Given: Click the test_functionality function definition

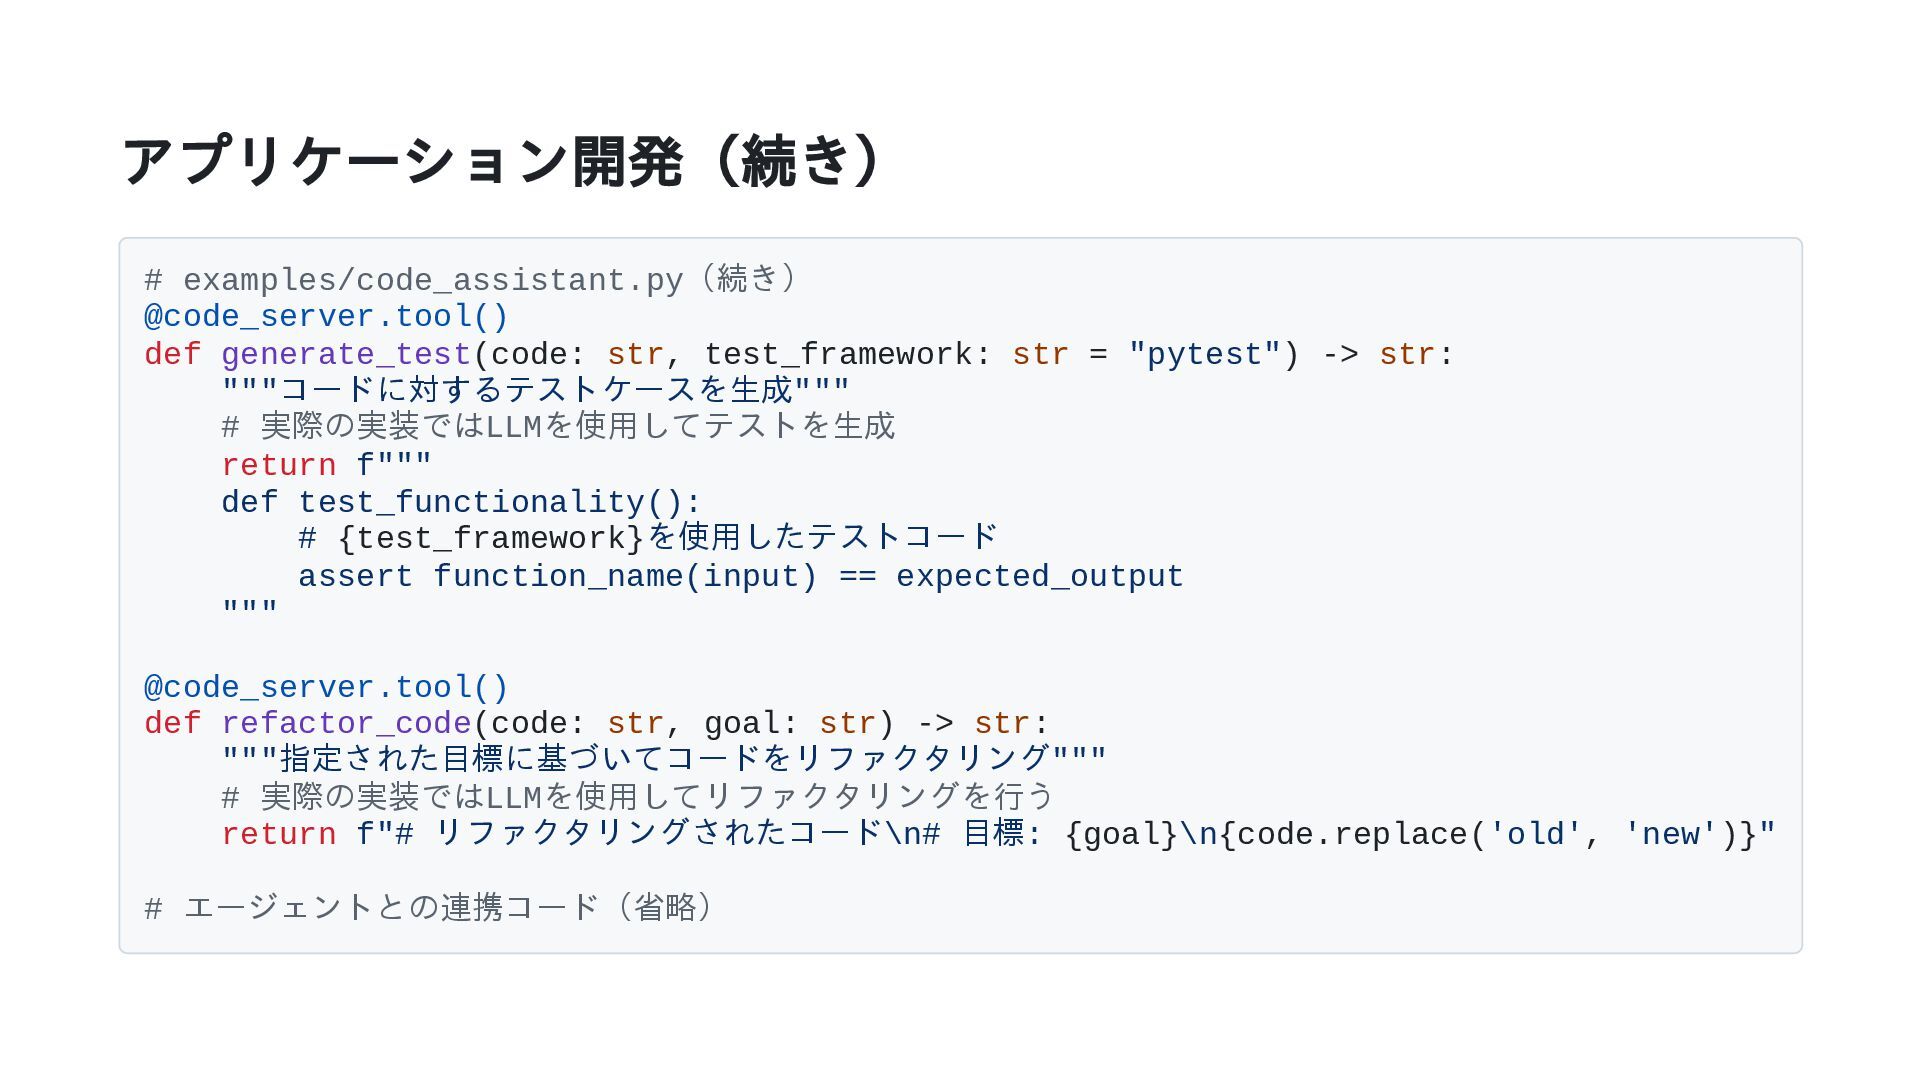Looking at the screenshot, I should [x=460, y=503].
